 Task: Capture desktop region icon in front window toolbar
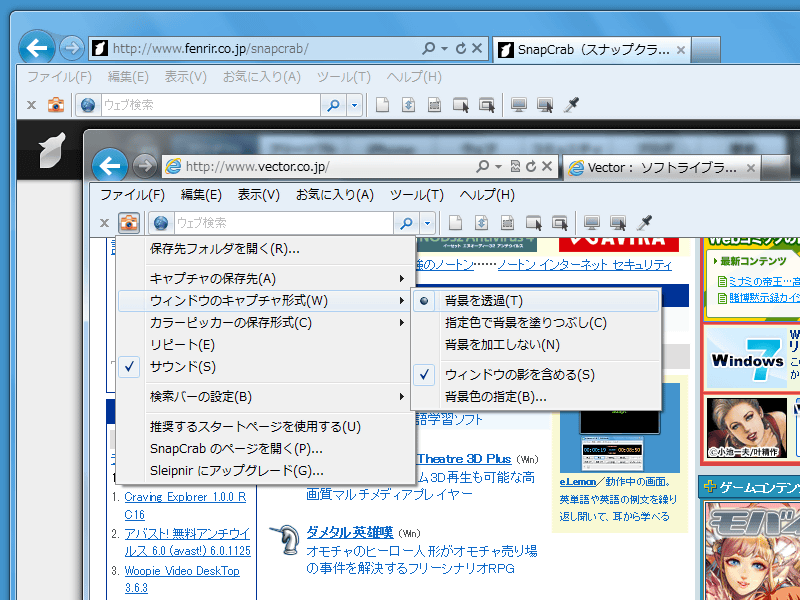[x=618, y=223]
